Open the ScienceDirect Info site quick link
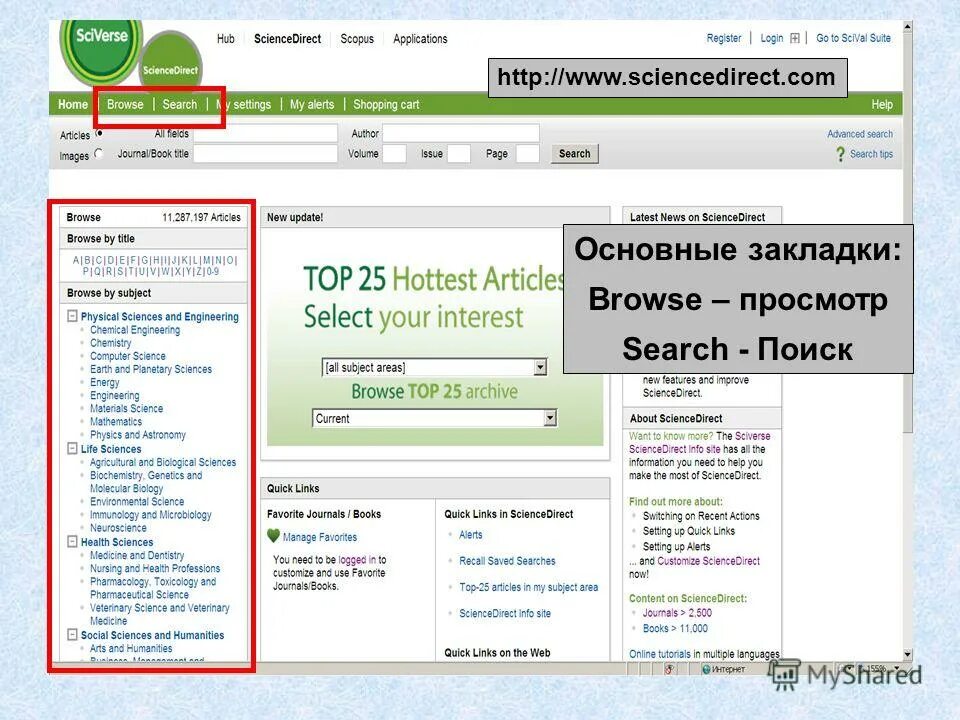The height and width of the screenshot is (720, 960). [x=505, y=613]
